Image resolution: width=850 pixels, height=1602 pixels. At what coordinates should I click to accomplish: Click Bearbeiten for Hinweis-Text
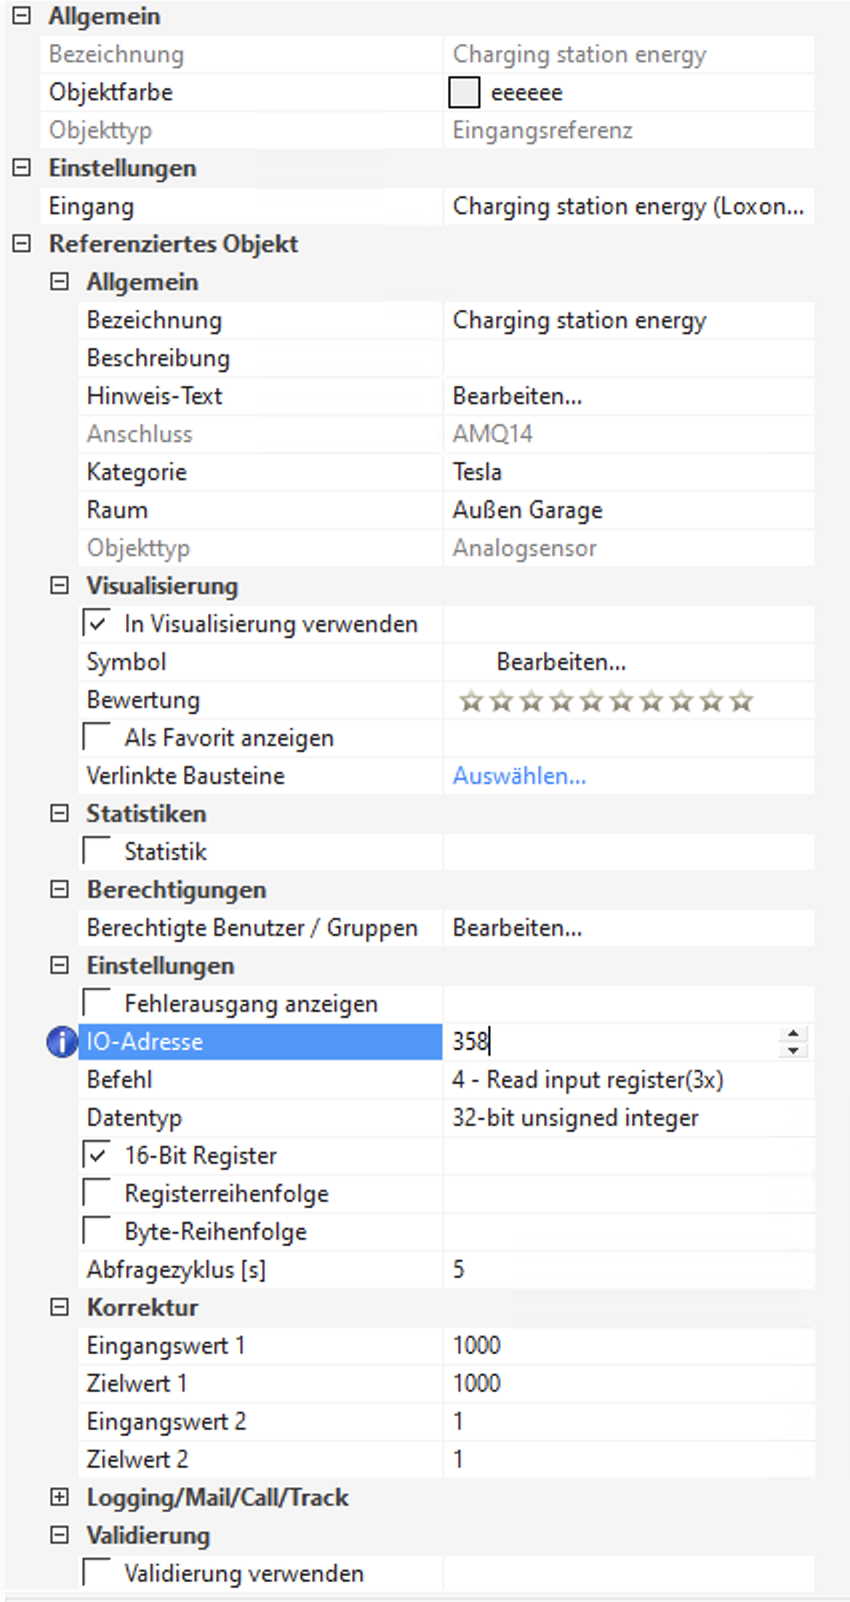[517, 396]
